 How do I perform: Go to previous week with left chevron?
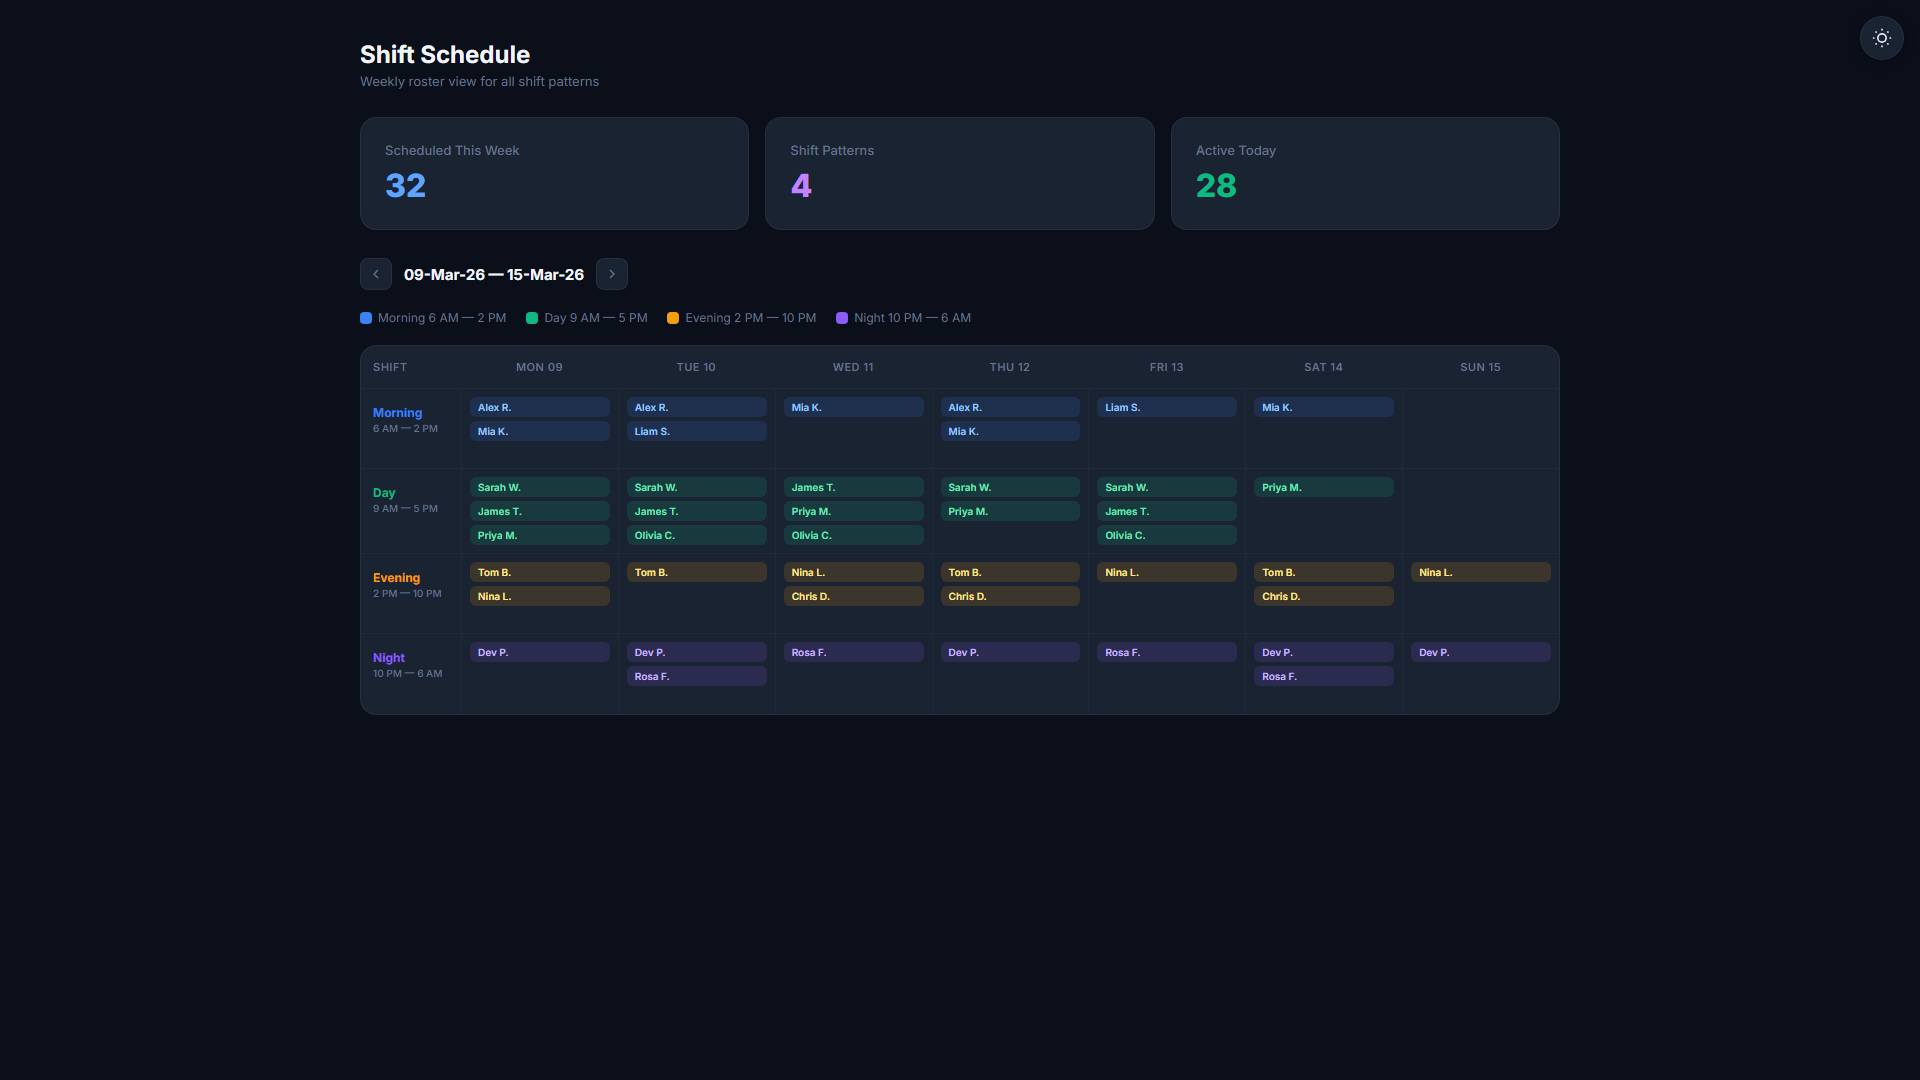tap(376, 274)
